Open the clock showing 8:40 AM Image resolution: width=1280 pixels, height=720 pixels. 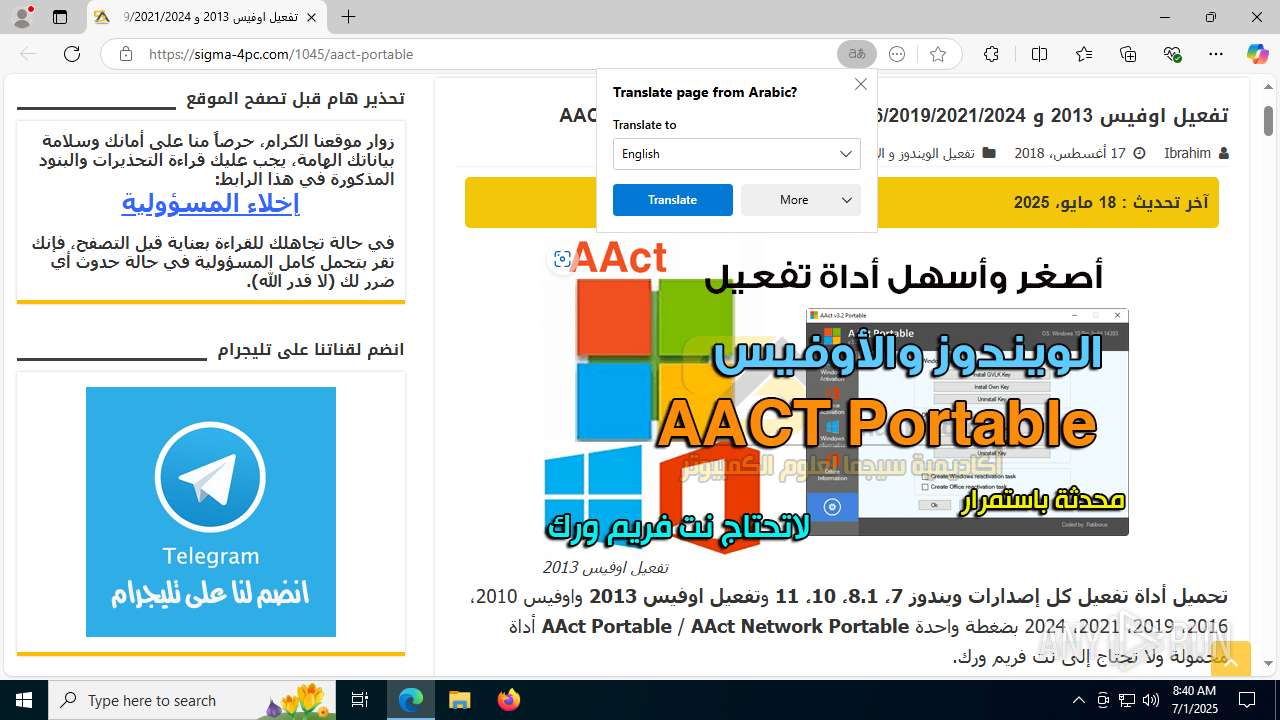(1194, 700)
